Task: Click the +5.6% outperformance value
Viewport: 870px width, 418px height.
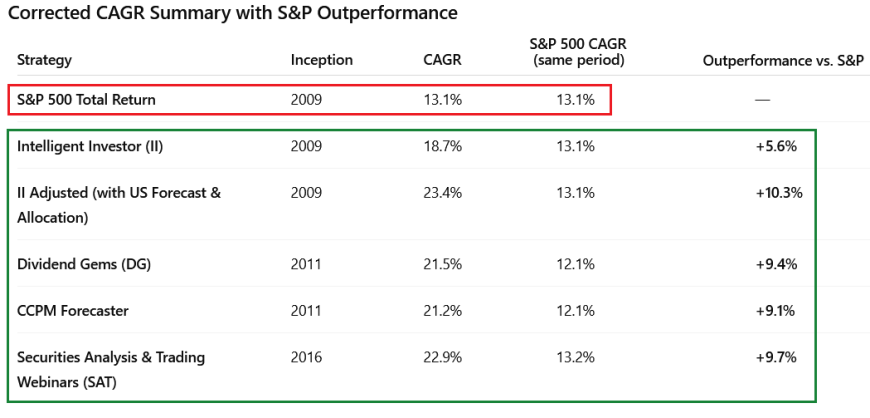Action: click(776, 146)
